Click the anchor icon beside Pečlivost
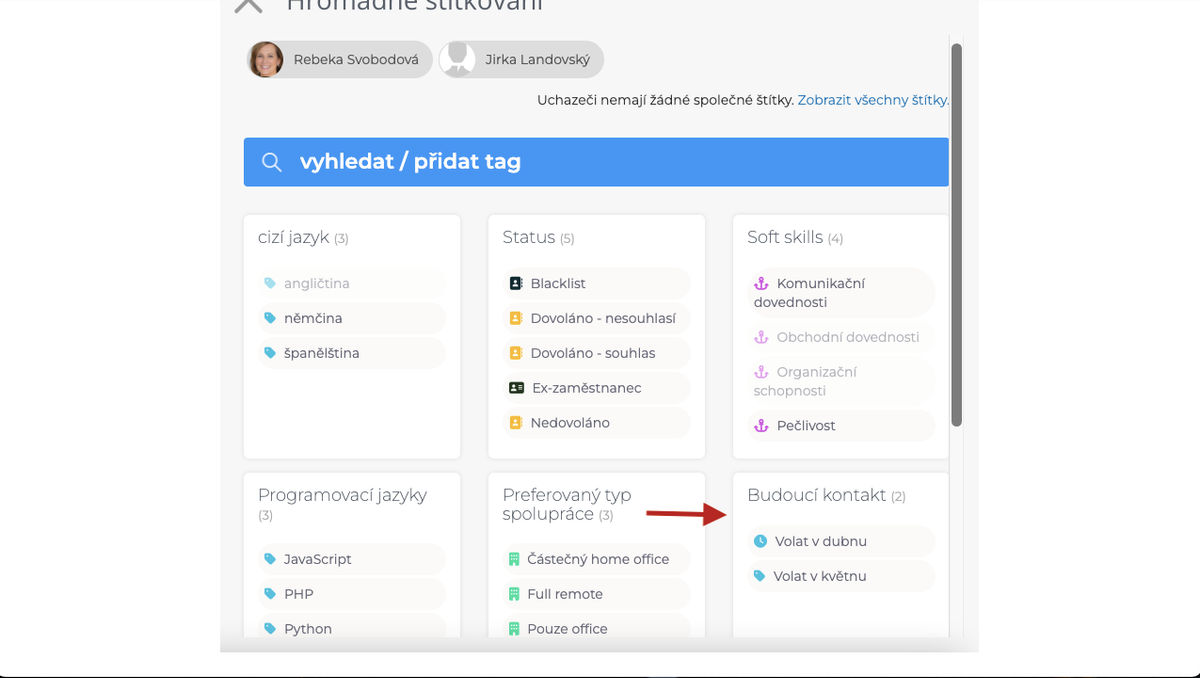Viewport: 1200px width, 678px height. click(x=761, y=425)
